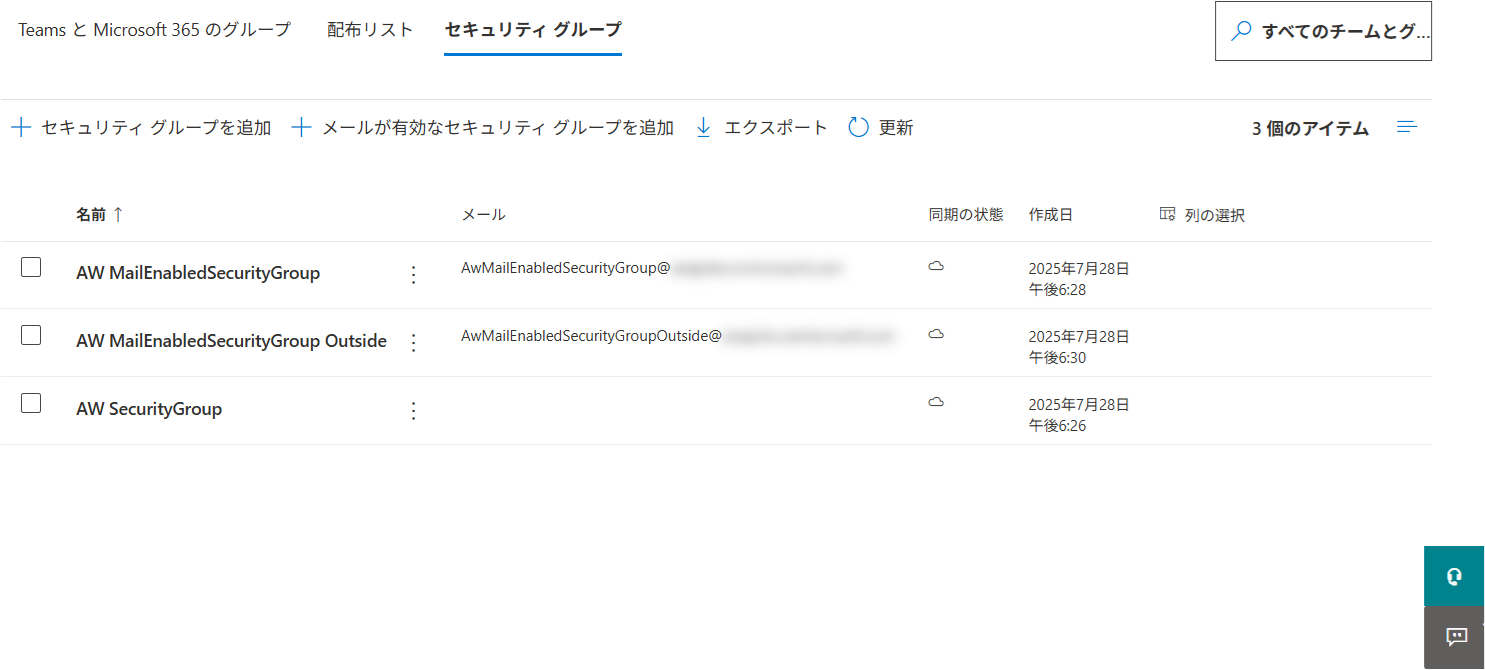Click cloud sync icon in AW SecurityGroup row

coord(936,402)
